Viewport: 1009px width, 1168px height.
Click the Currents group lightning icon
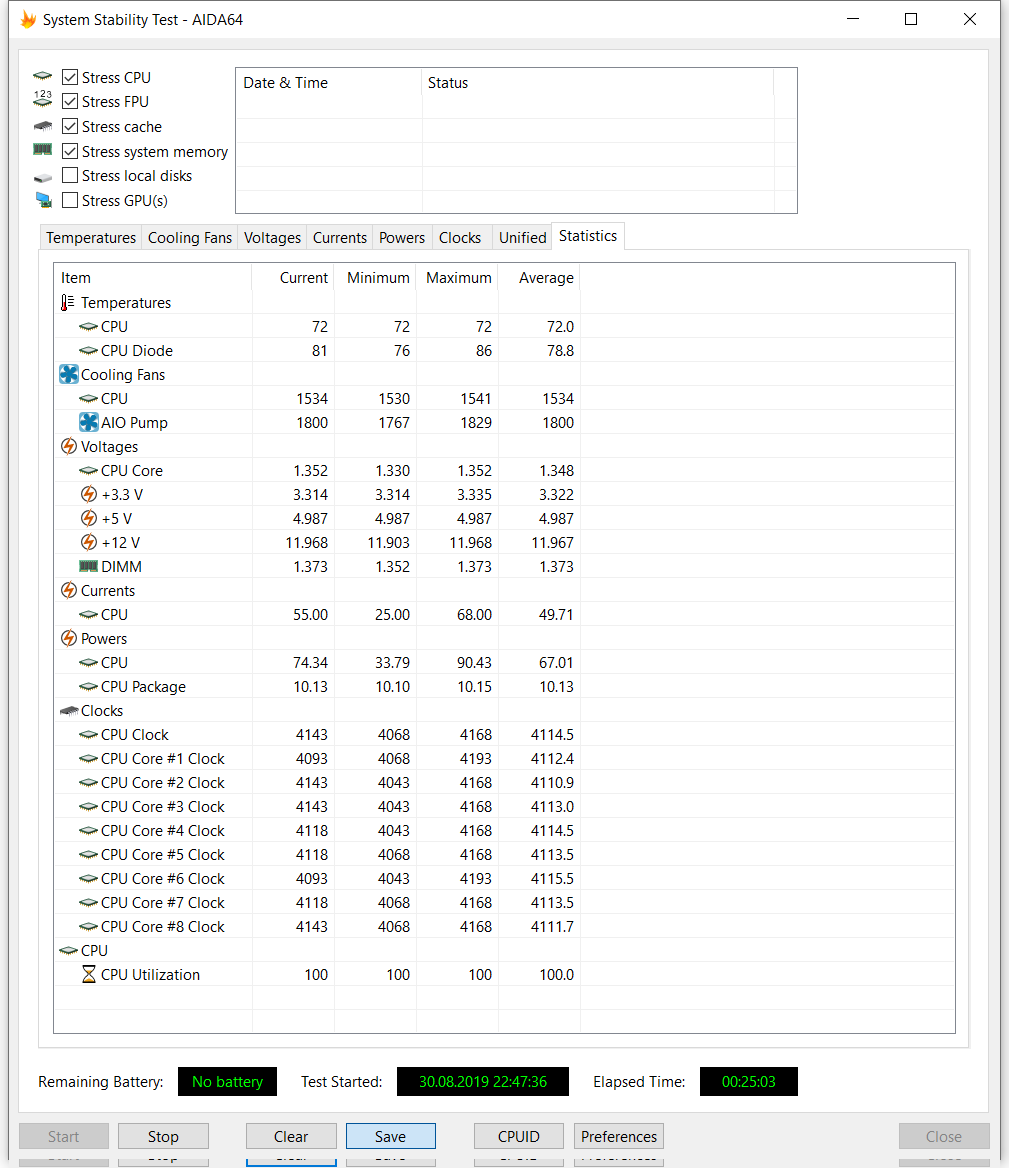pos(69,591)
